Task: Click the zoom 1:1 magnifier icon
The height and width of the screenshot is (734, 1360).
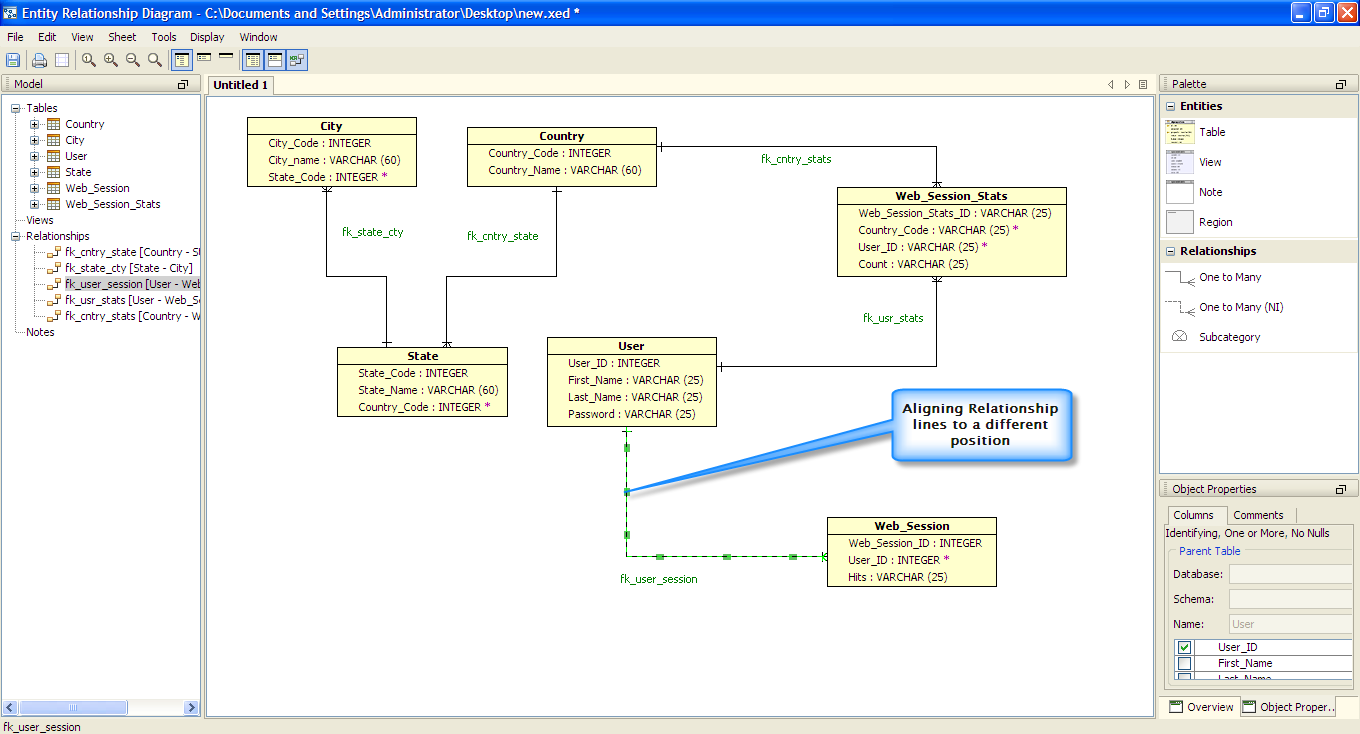Action: click(89, 60)
